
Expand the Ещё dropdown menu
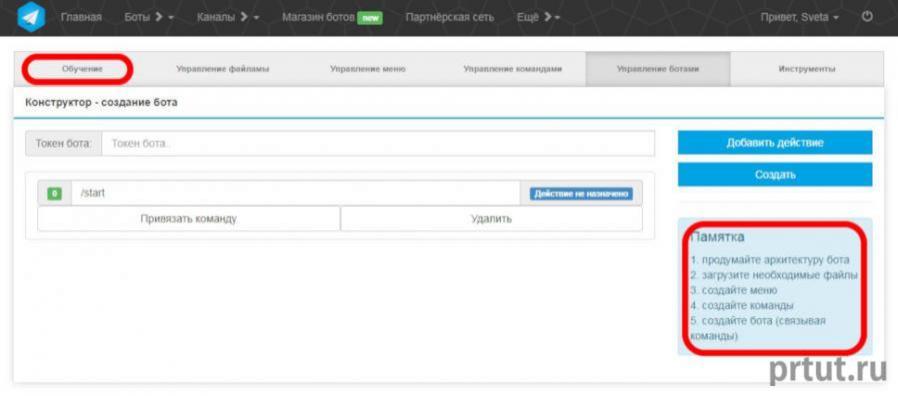point(538,17)
